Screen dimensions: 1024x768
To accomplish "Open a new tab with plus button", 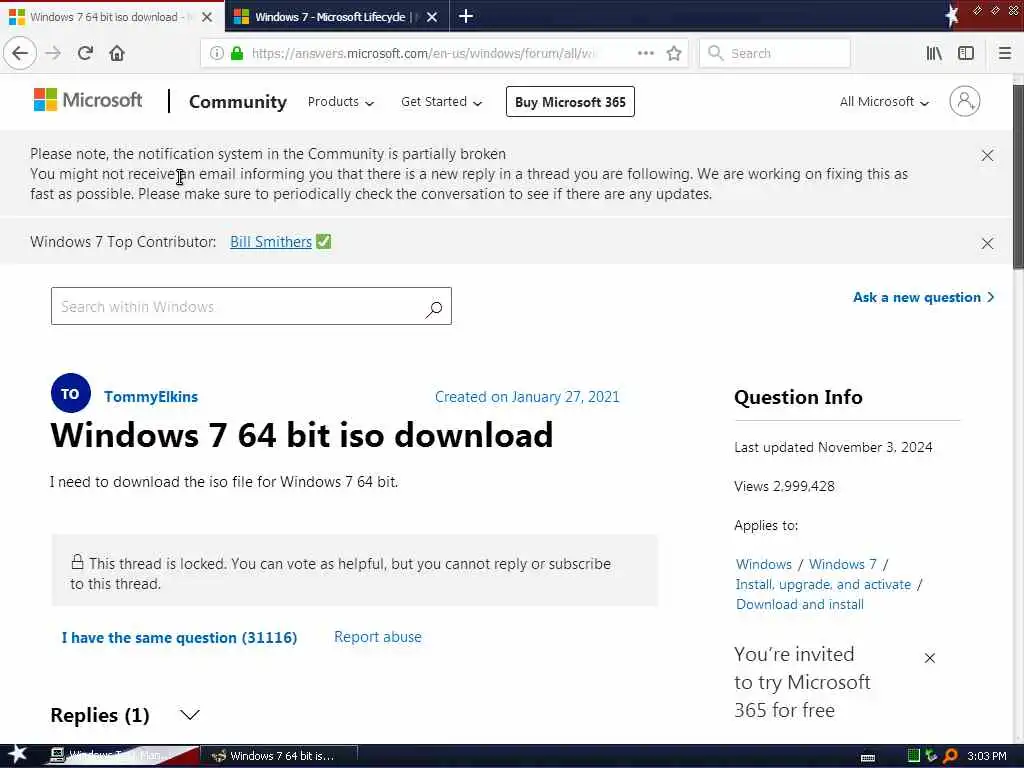I will tap(466, 16).
